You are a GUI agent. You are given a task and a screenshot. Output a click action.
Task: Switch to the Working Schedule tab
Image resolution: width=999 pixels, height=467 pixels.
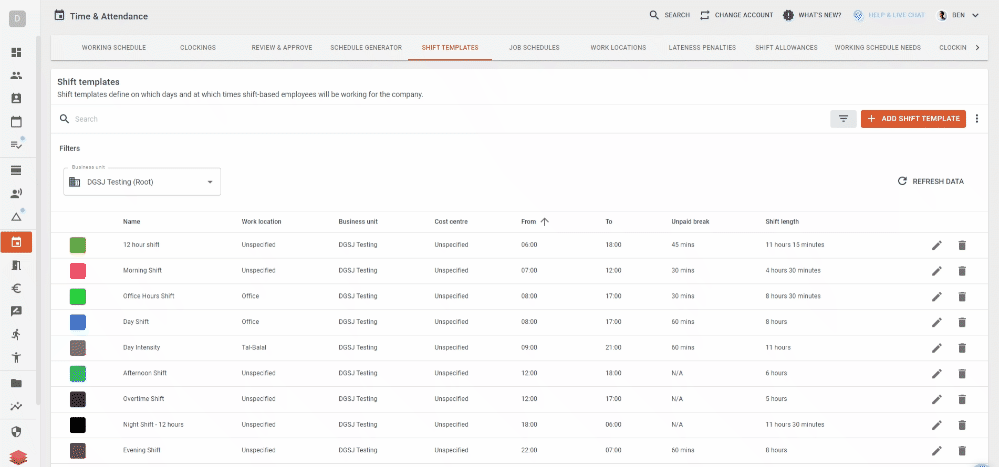(x=114, y=48)
